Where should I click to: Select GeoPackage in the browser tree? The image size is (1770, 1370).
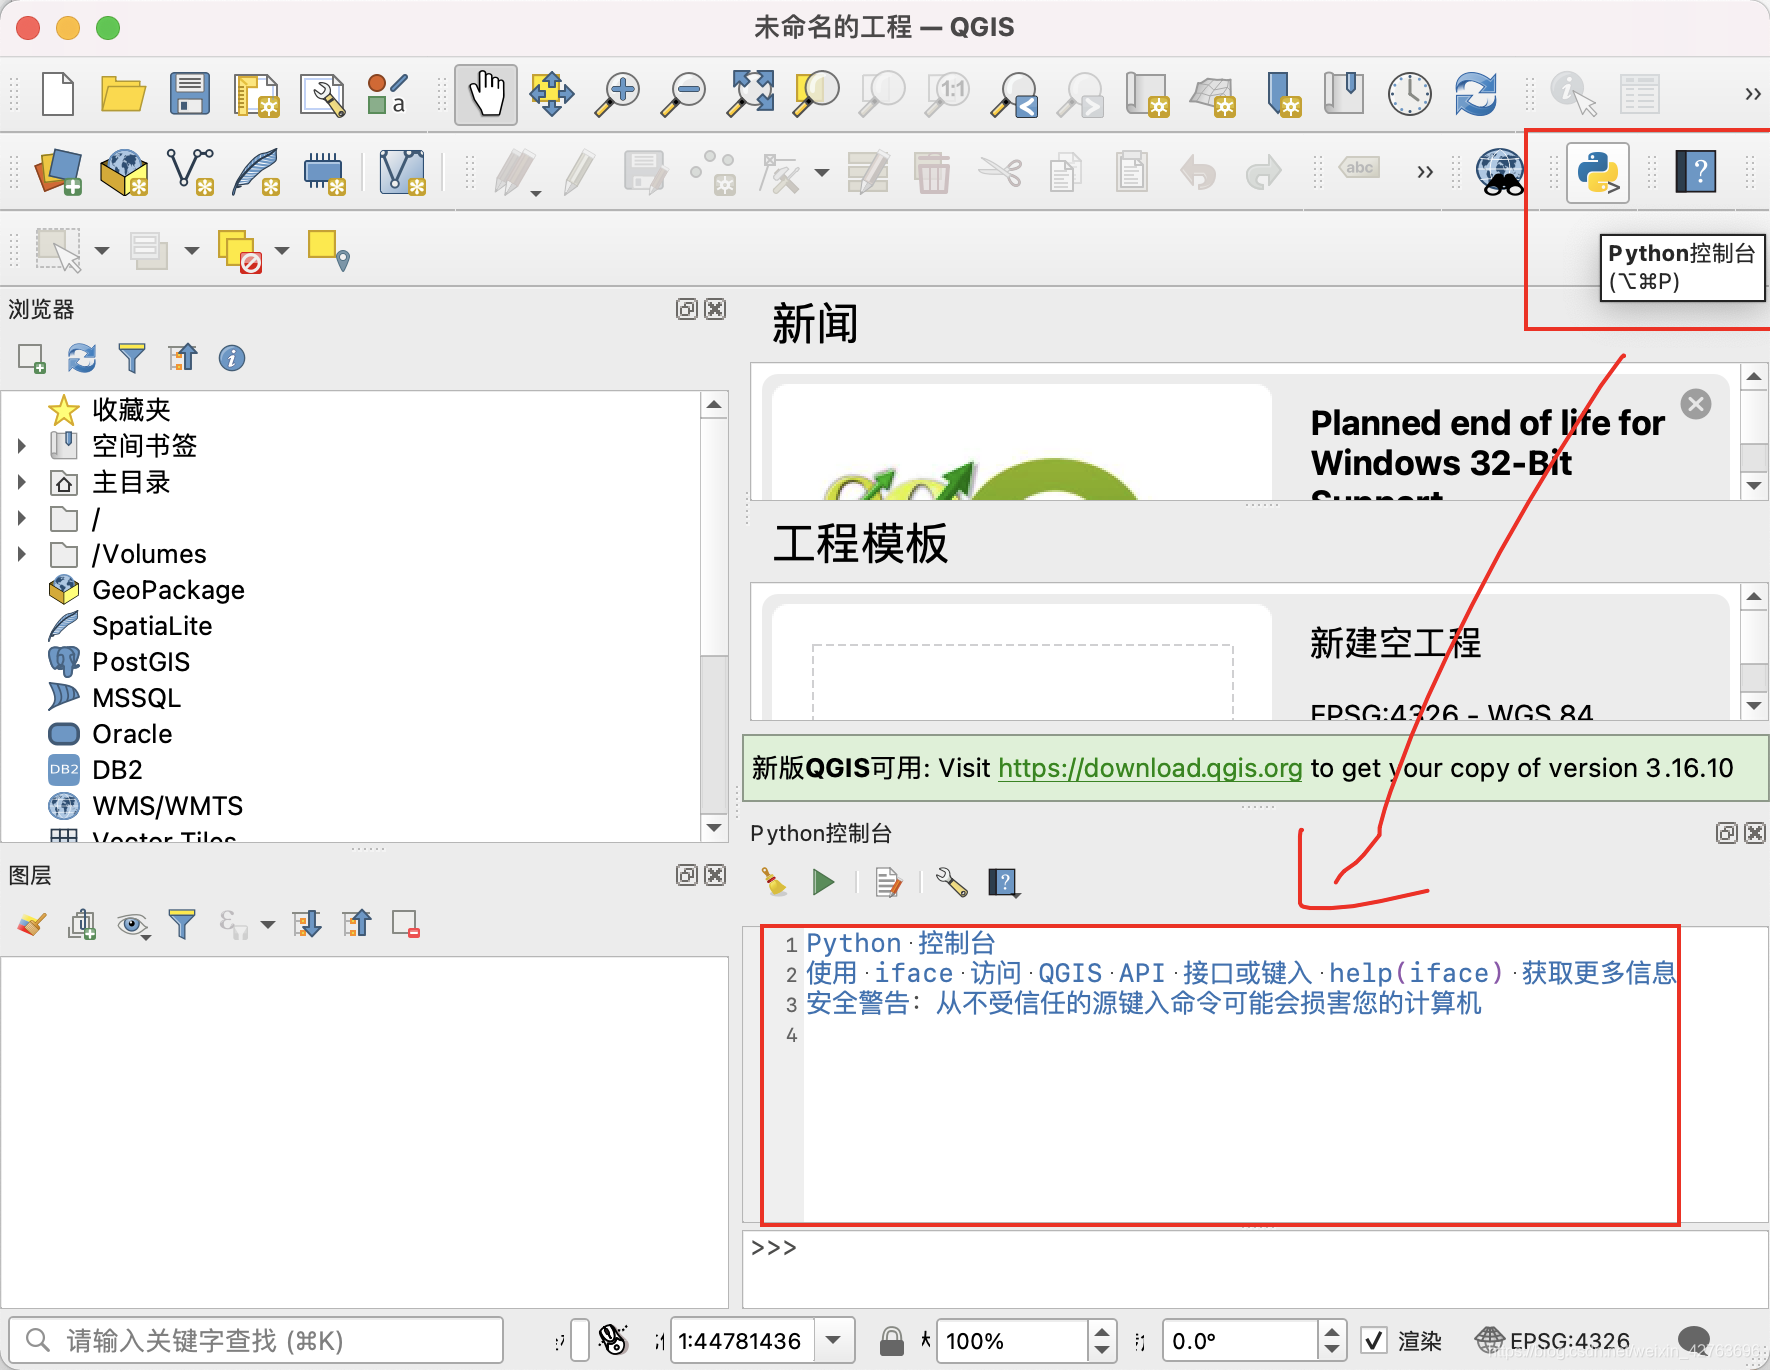click(168, 590)
